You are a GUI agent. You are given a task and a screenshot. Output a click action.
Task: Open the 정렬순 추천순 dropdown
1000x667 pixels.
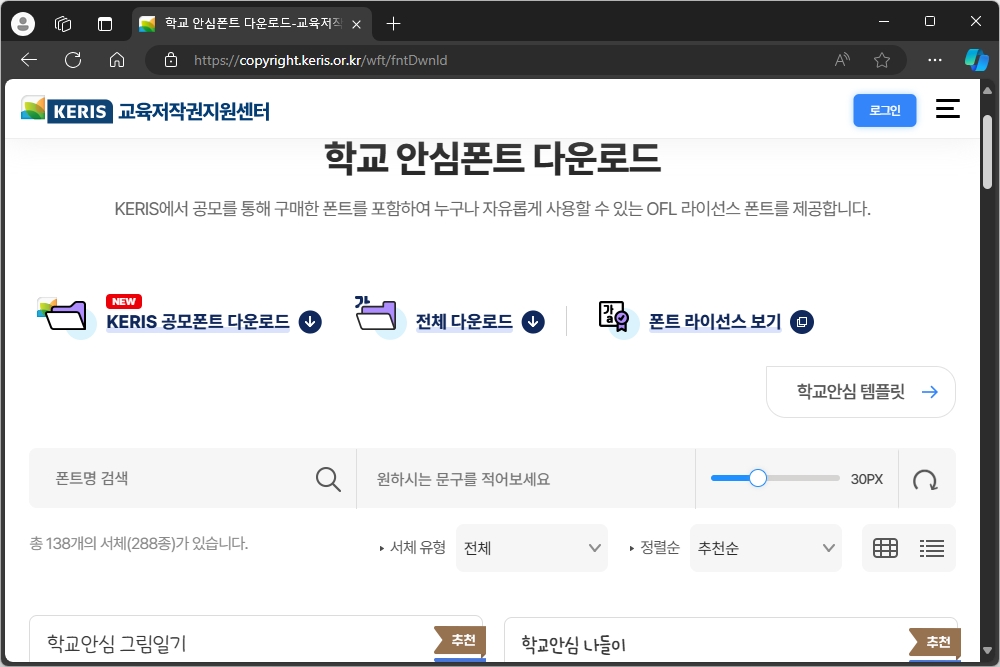(766, 548)
